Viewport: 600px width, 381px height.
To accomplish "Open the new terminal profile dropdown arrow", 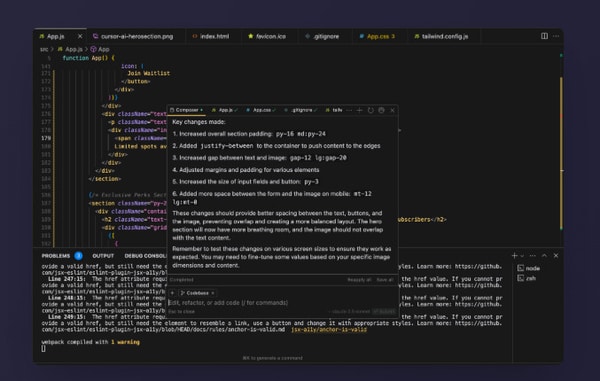I will 522,256.
